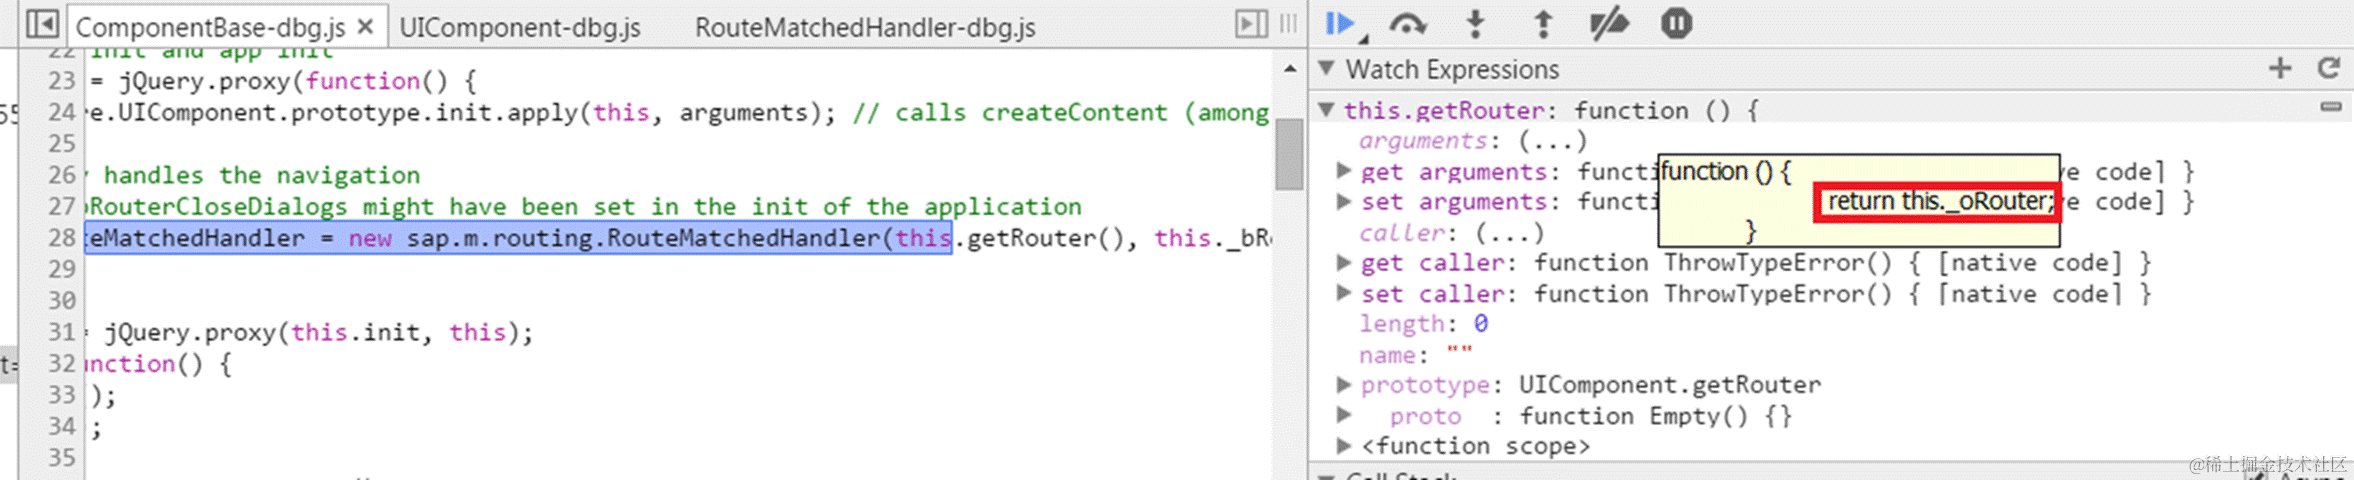Screen dimensions: 2354x480
Task: Open the RouteMatchedHandler-dbg.js tab
Action: tap(865, 27)
